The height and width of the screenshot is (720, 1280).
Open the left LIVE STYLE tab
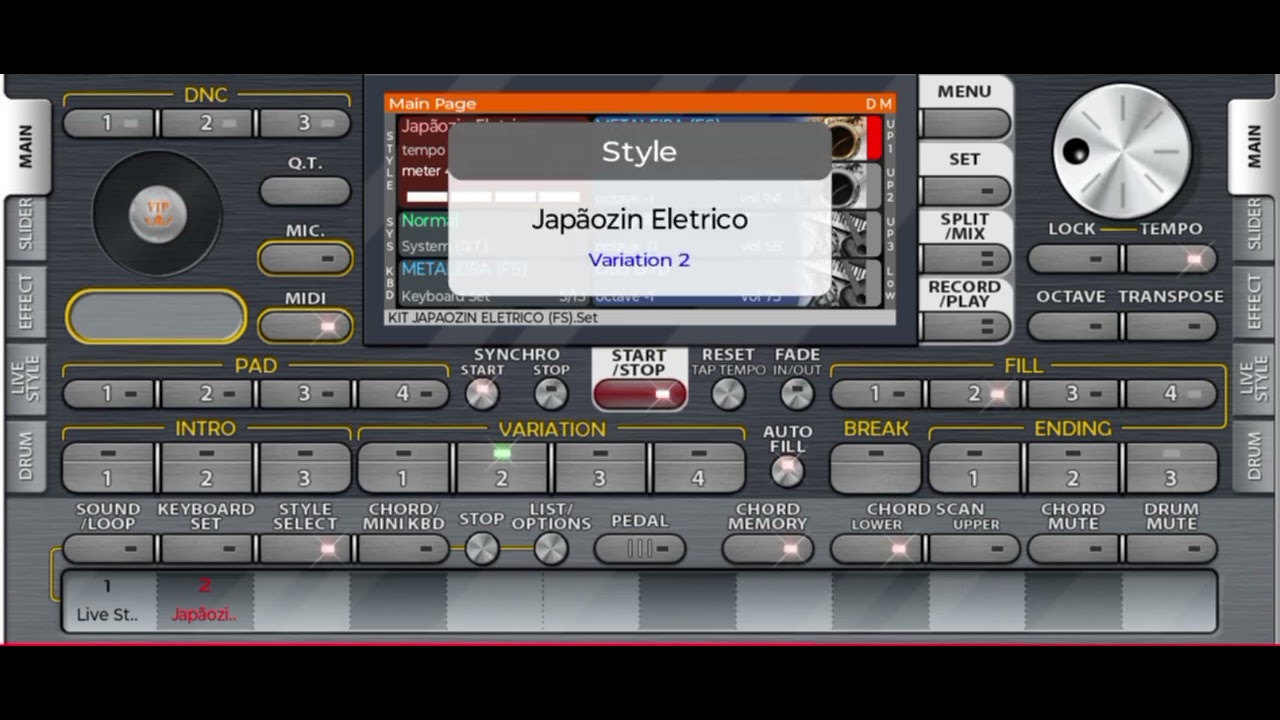[26, 378]
